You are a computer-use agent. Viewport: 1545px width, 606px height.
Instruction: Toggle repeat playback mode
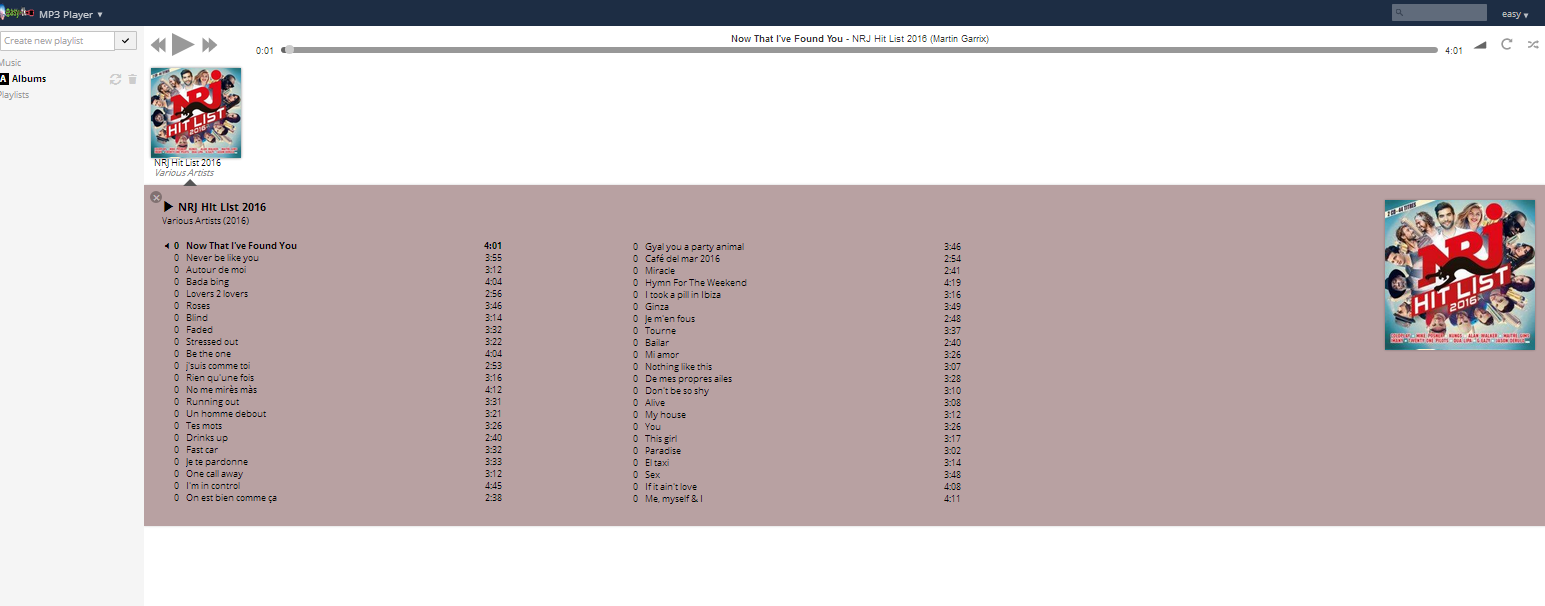click(x=1507, y=45)
